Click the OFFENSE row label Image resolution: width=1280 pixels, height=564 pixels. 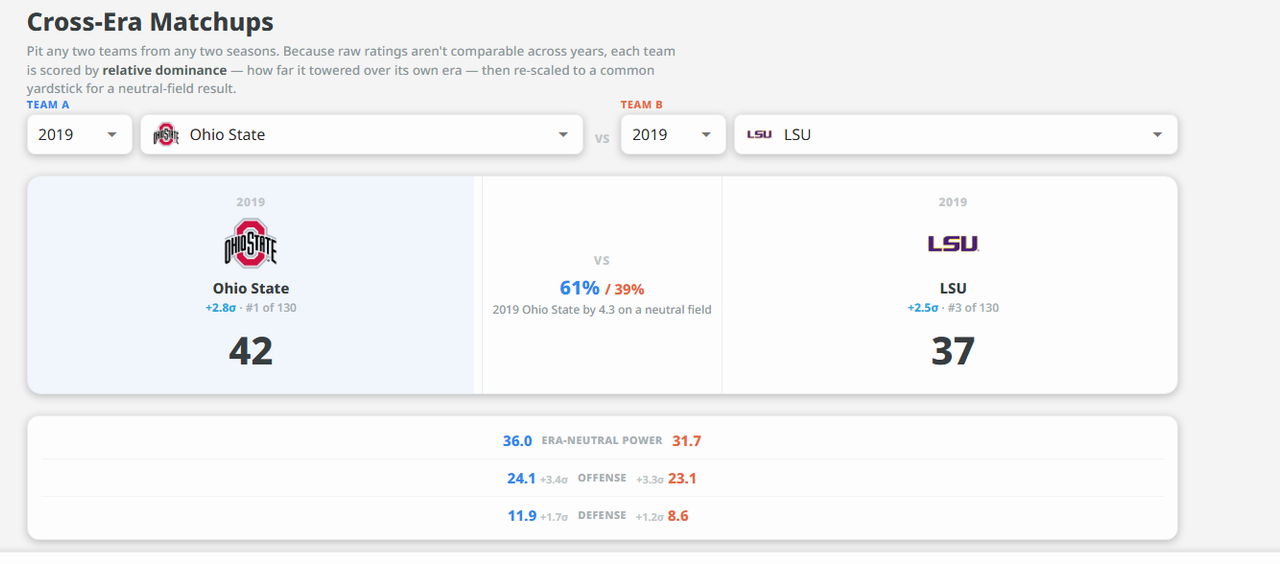[602, 478]
